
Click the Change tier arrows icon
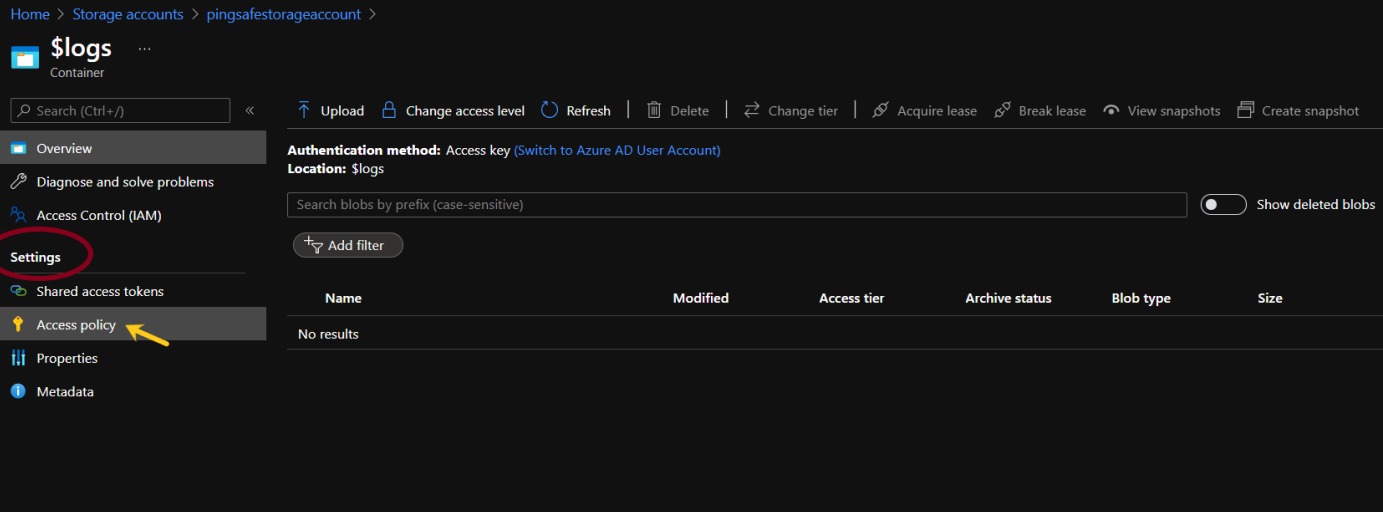click(x=752, y=110)
